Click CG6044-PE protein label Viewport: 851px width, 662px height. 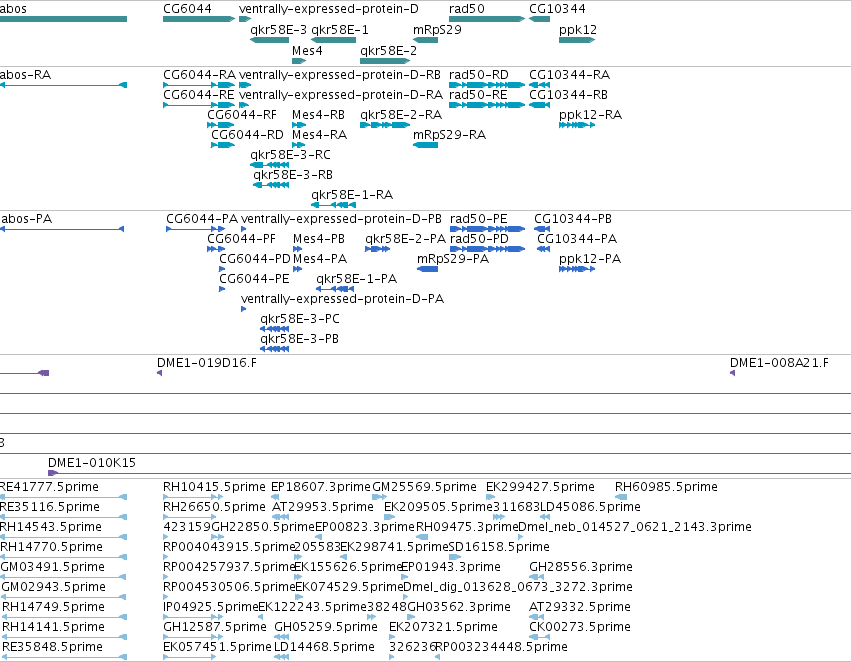(254, 279)
